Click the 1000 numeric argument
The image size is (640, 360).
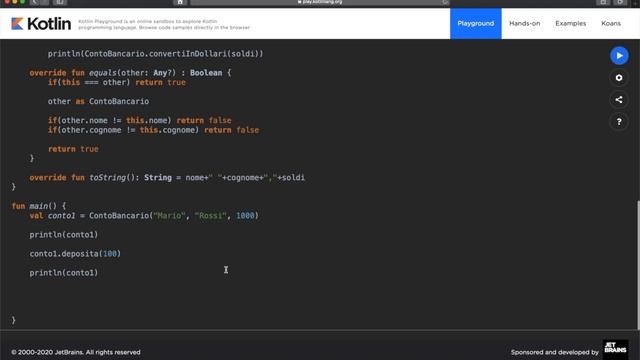pos(245,216)
